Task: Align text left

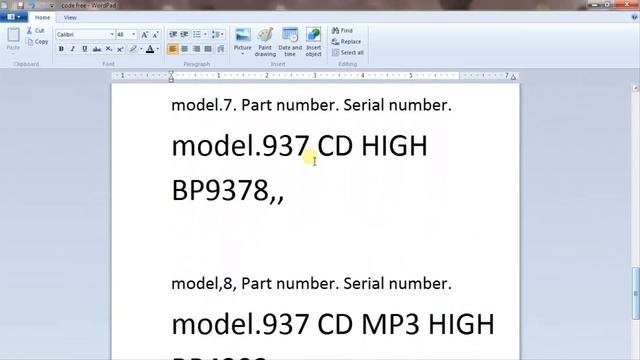Action: (x=173, y=49)
